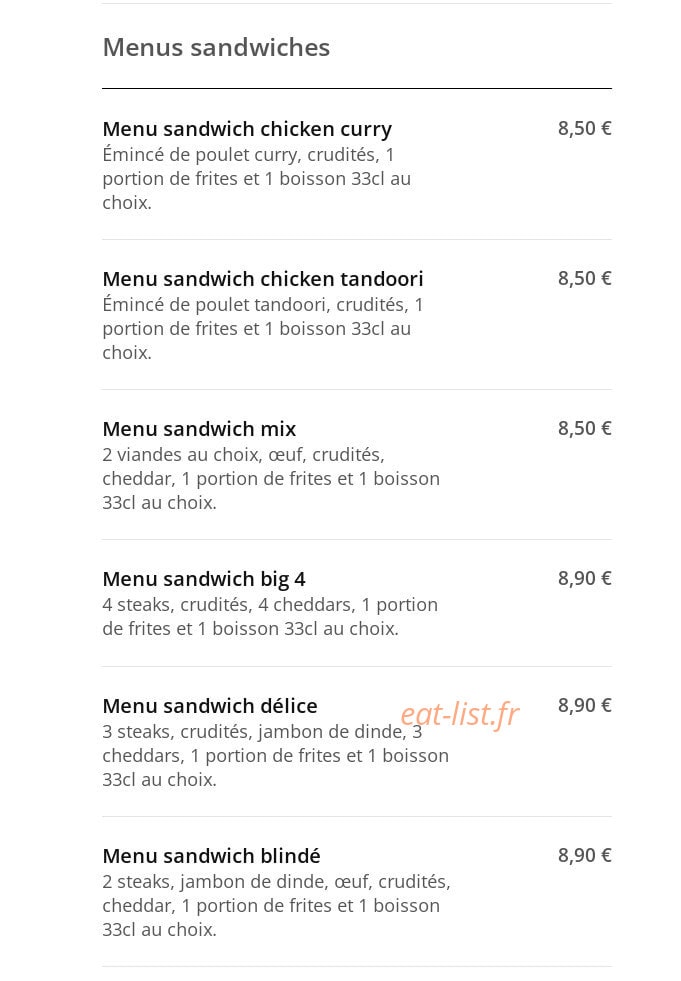The width and height of the screenshot is (681, 981).
Task: Open the 3 steaks jambon de dinde description
Action: (x=275, y=755)
